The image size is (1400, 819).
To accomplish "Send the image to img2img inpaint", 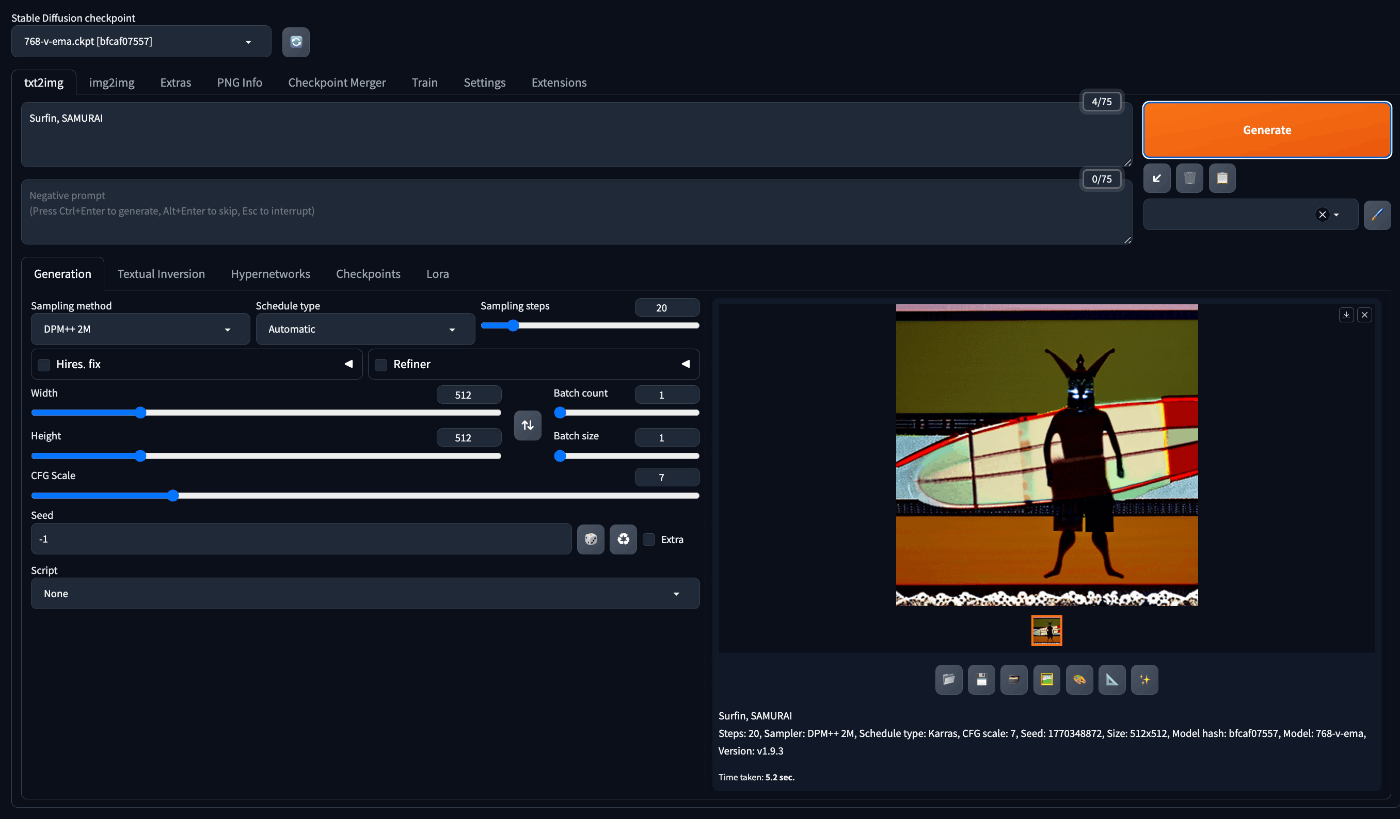I will [x=1080, y=680].
